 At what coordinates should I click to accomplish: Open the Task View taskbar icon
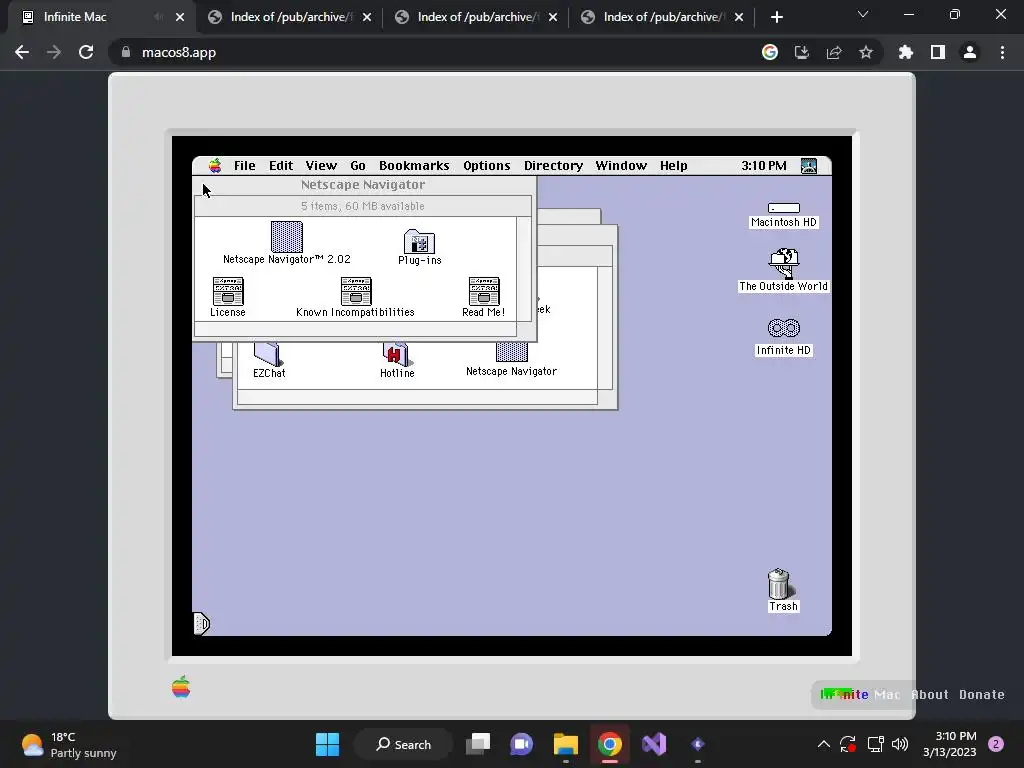click(x=478, y=744)
